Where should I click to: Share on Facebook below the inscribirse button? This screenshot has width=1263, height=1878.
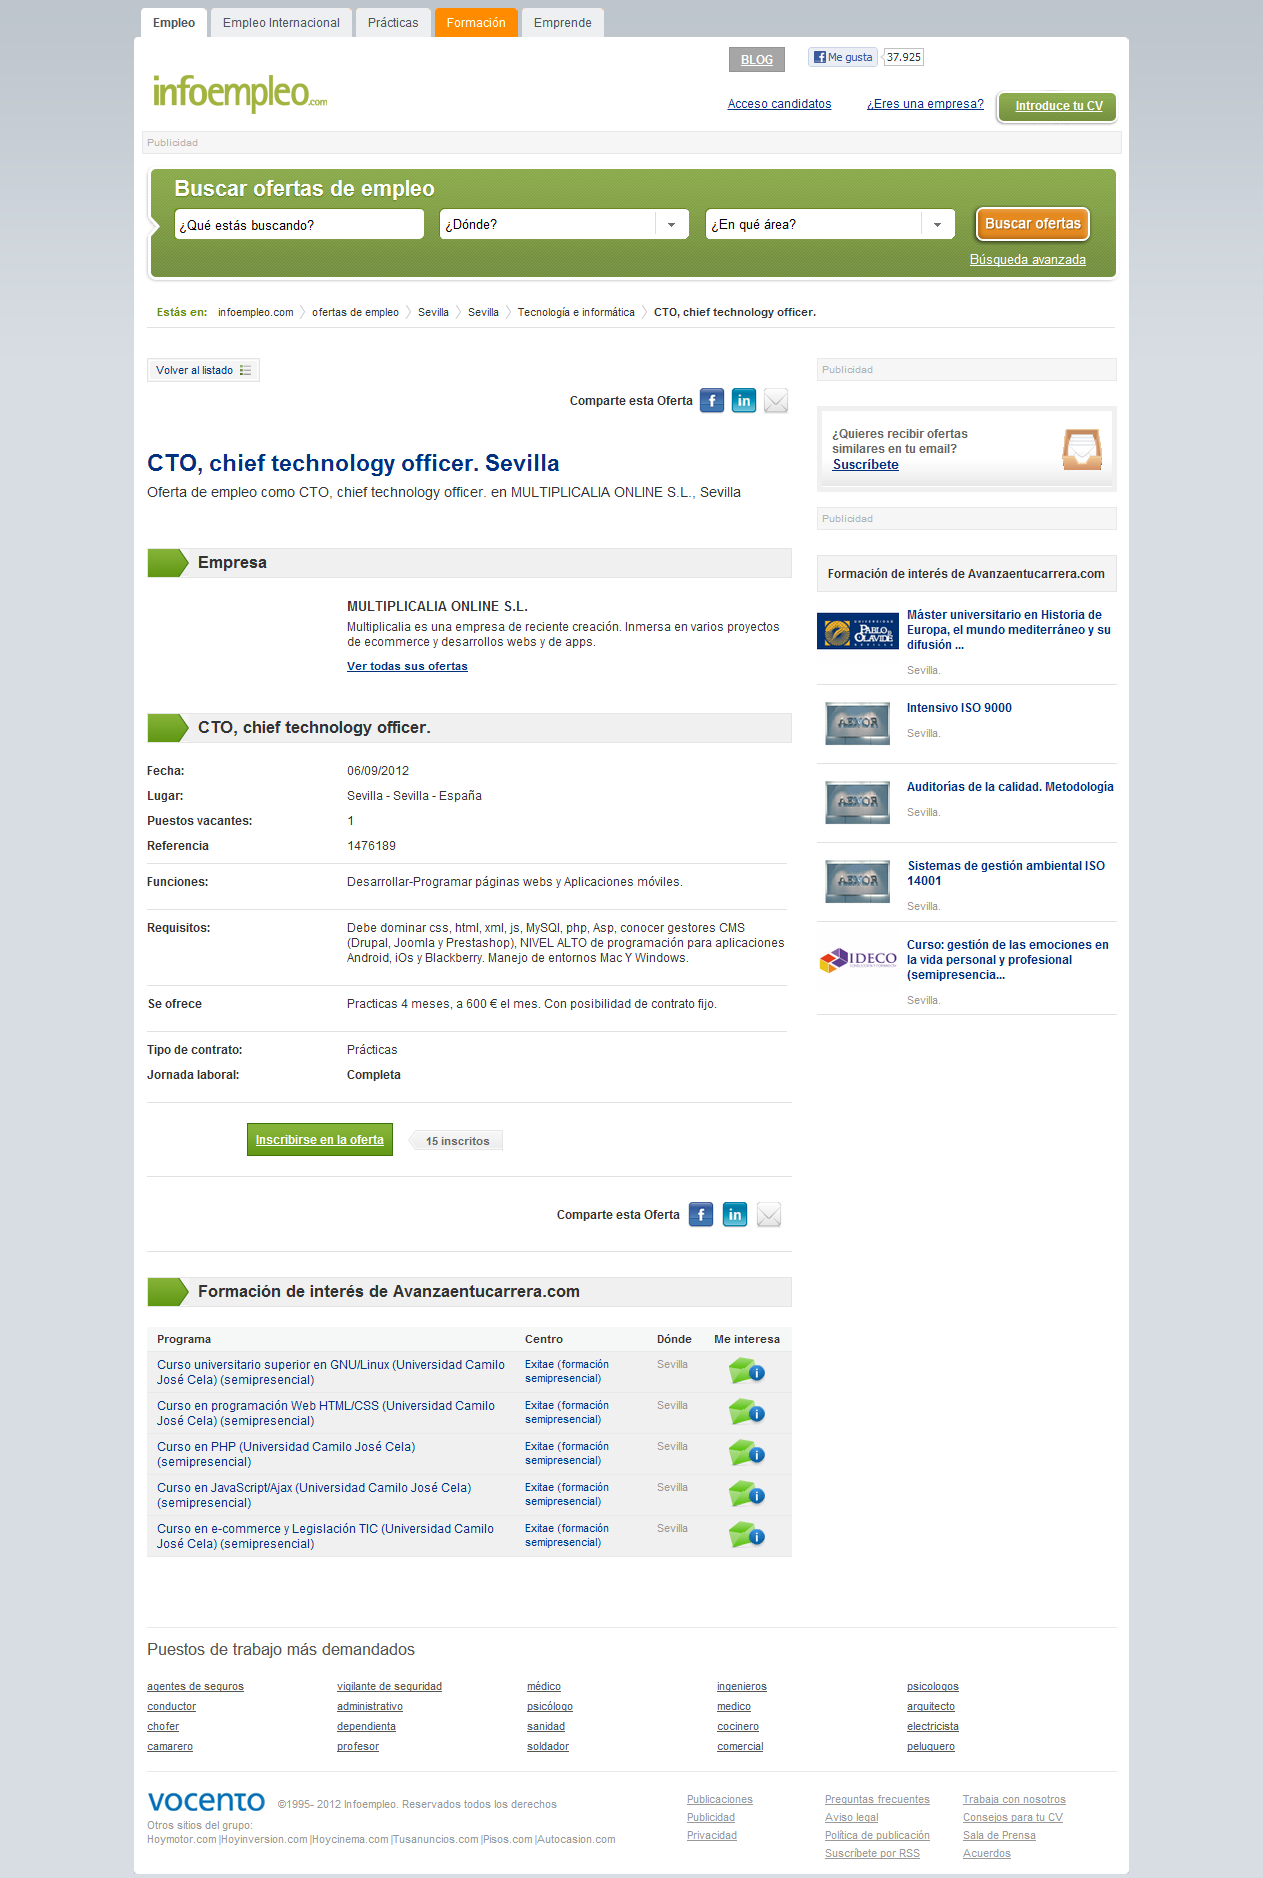701,1215
